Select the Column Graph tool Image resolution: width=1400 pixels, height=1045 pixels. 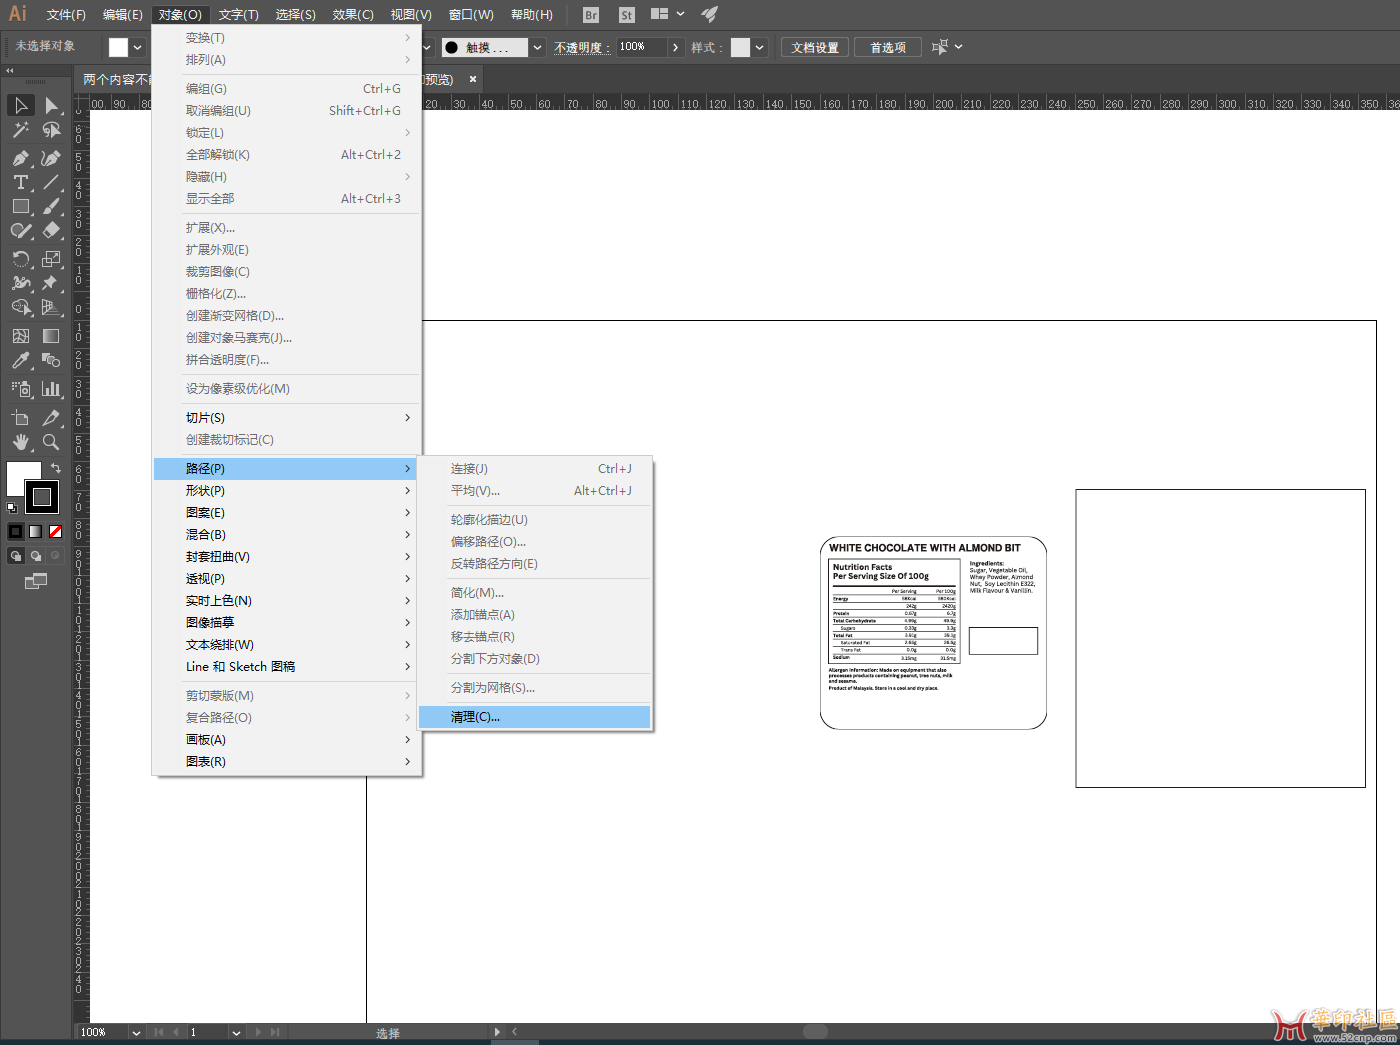[51, 389]
